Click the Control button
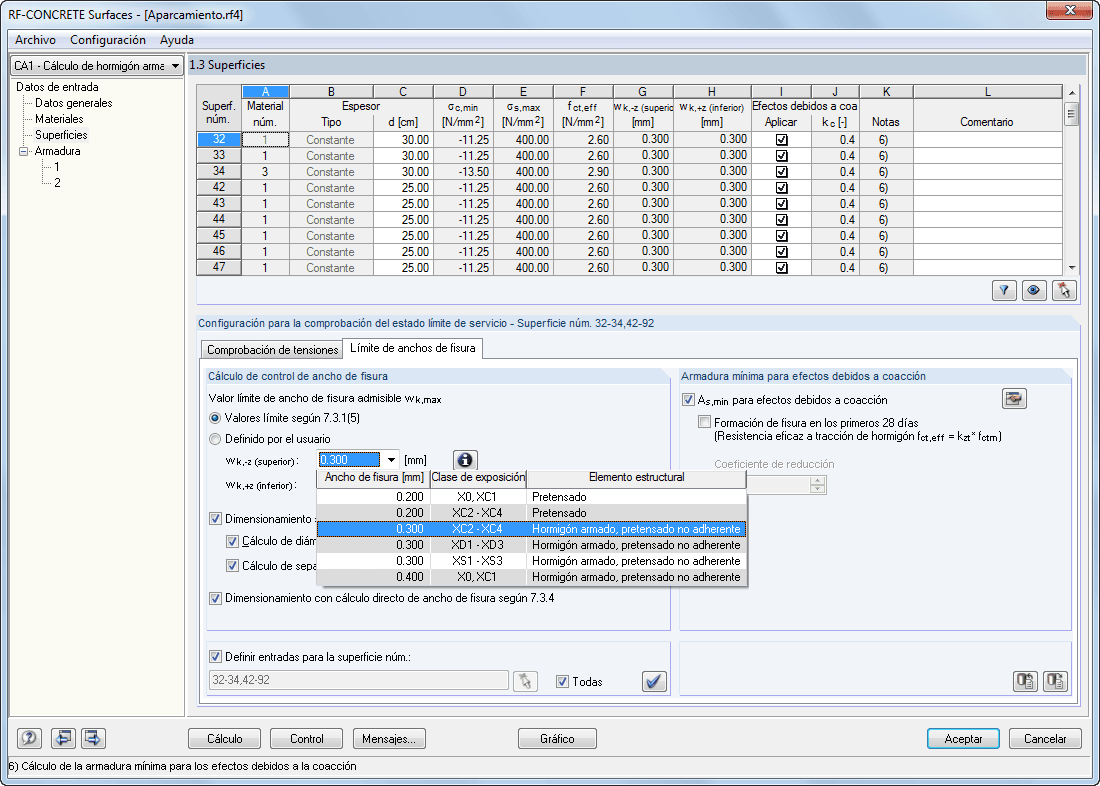Viewport: 1100px width, 786px height. [307, 739]
